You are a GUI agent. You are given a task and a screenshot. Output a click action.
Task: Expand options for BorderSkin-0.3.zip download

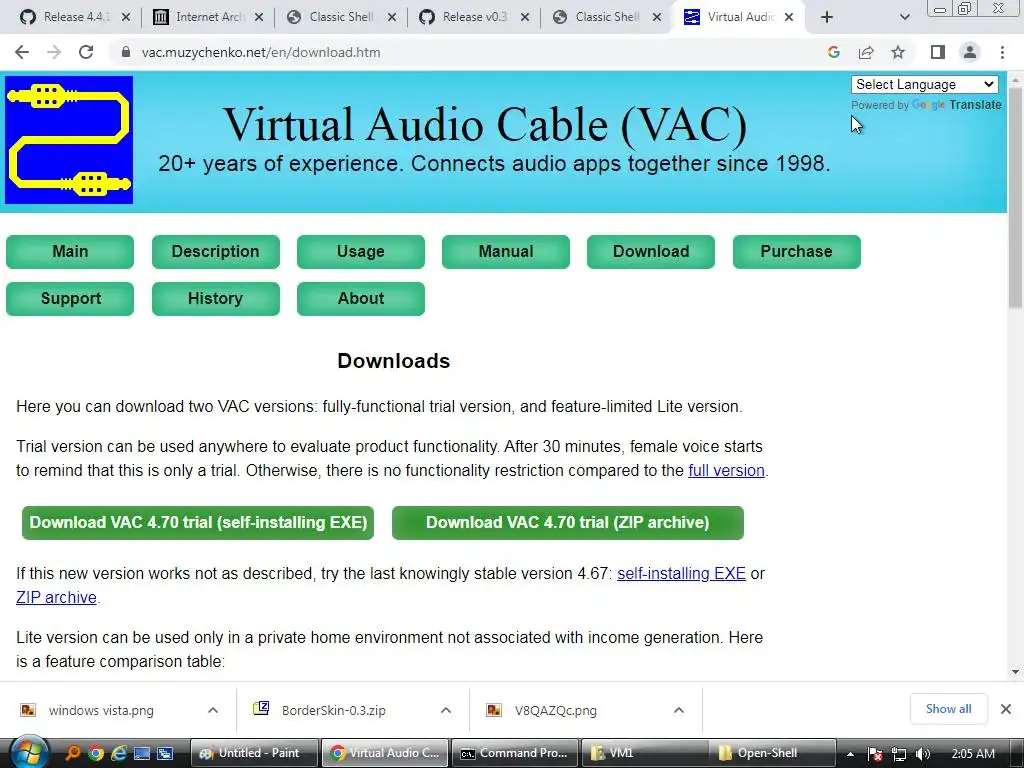click(x=445, y=710)
